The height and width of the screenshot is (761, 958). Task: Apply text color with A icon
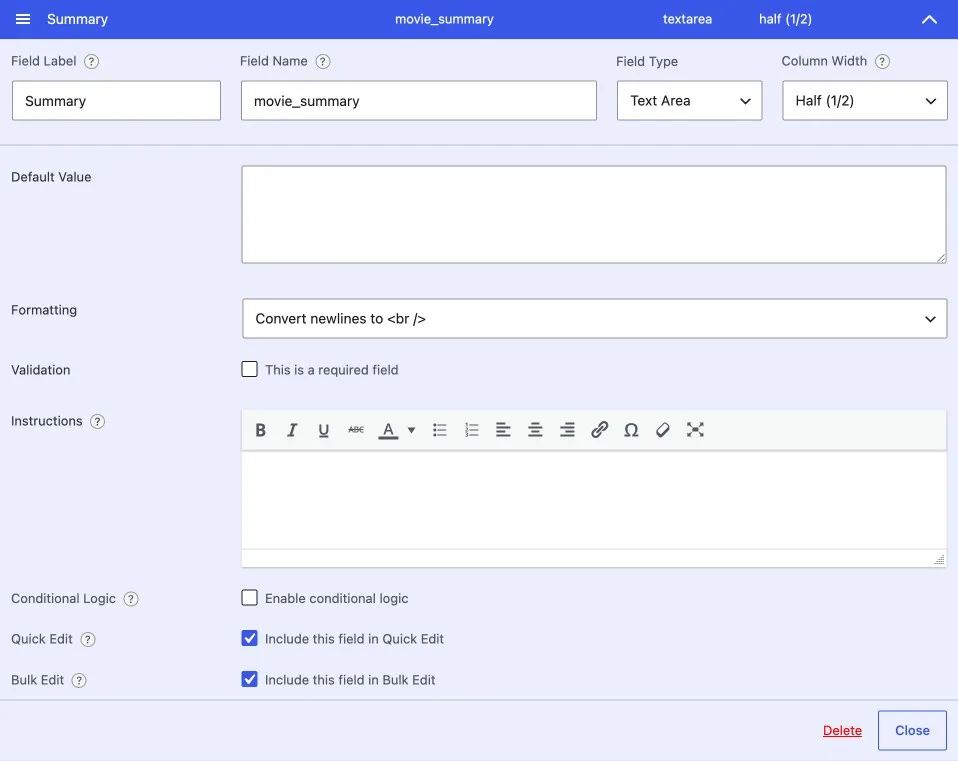point(388,430)
